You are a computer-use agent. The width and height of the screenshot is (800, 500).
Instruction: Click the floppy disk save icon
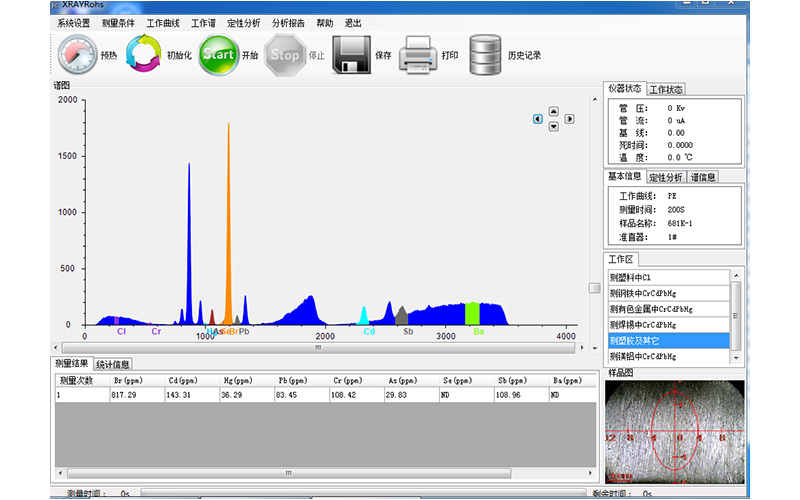352,55
